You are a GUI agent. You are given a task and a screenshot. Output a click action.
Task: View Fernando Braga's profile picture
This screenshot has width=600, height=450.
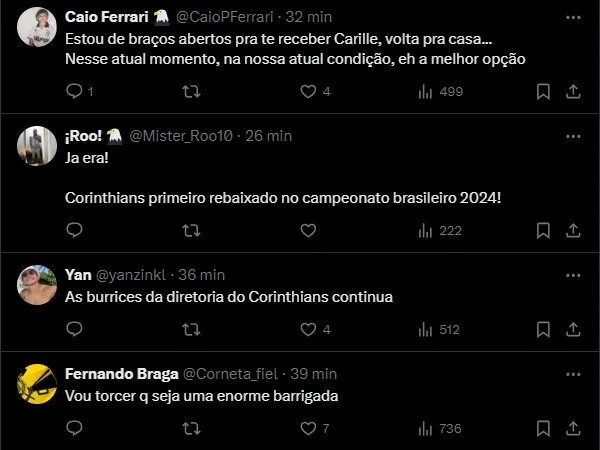36,383
